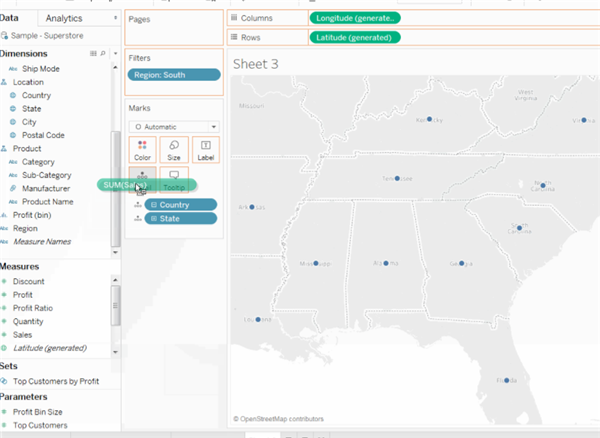Expand the Country pill in Marks
The width and height of the screenshot is (600, 438).
click(x=153, y=204)
